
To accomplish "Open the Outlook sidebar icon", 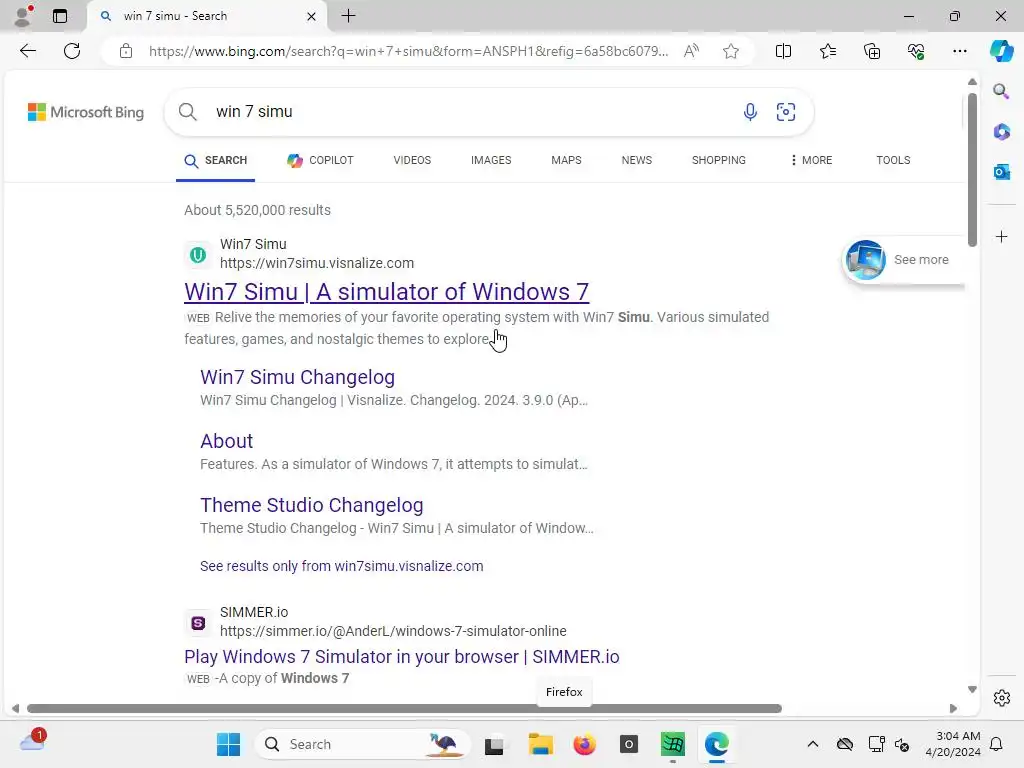I will (1001, 172).
